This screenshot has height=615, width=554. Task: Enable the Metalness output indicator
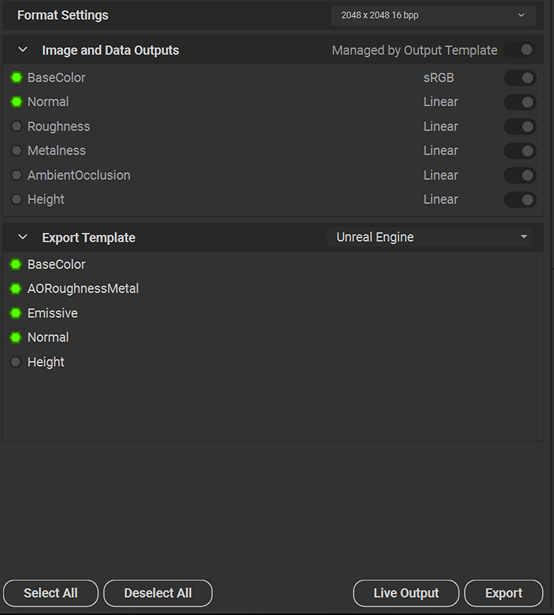16,151
